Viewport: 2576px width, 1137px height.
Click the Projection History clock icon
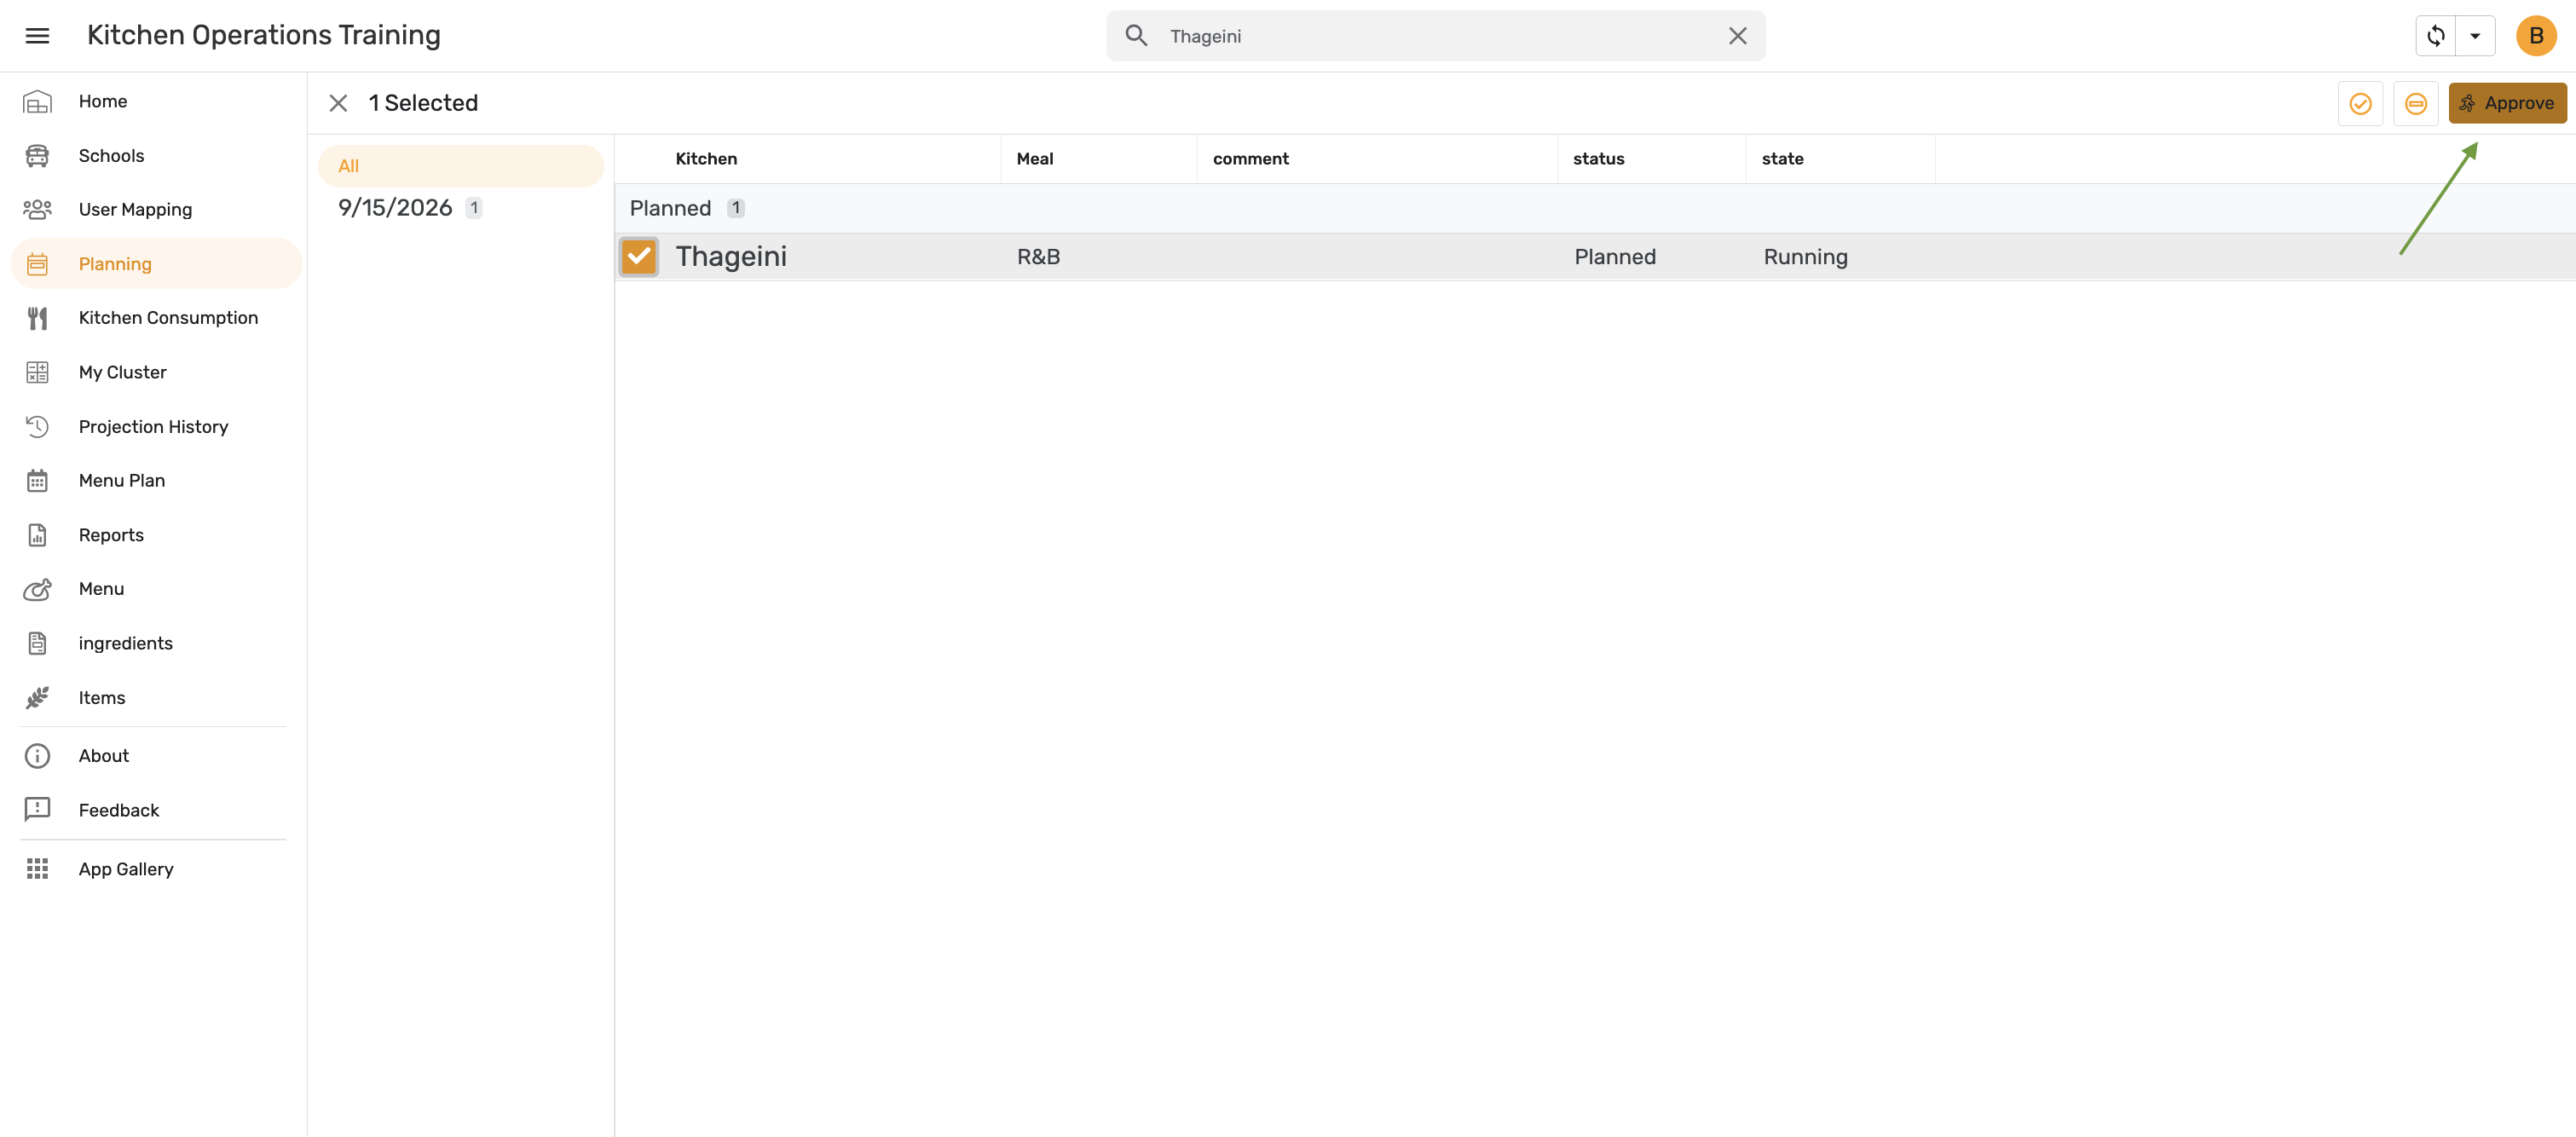(37, 426)
